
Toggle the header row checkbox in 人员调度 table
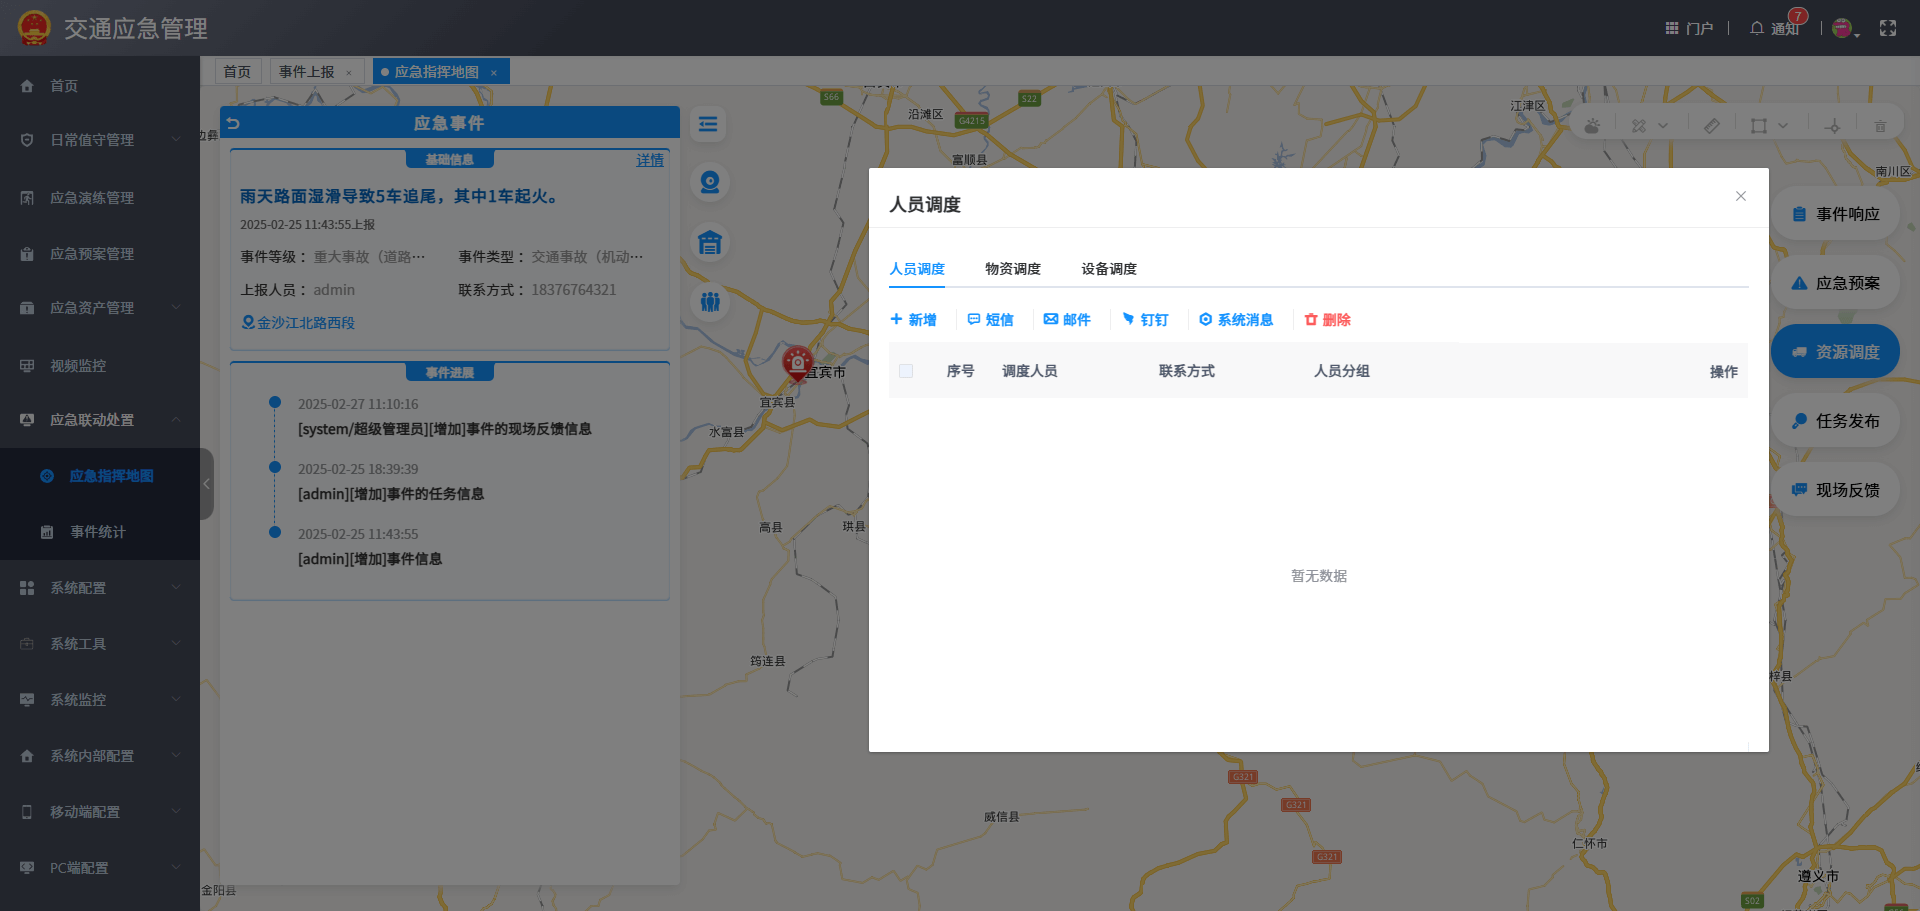[906, 371]
